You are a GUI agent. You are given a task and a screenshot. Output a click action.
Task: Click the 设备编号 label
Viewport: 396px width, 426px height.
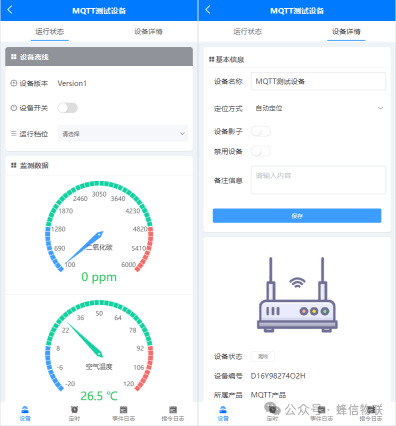228,376
